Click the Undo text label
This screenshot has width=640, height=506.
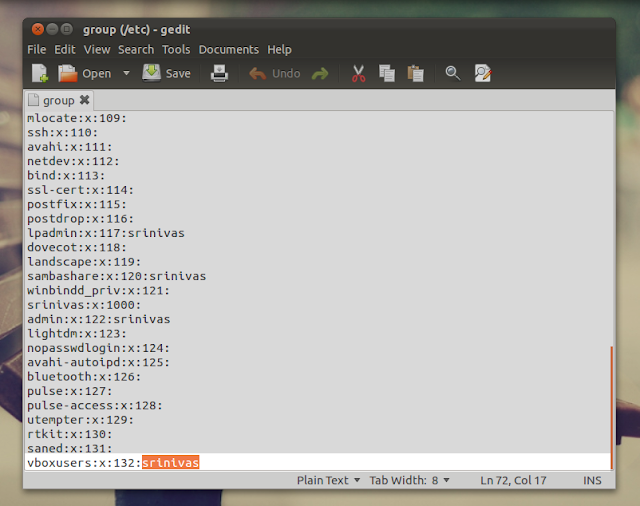pyautogui.click(x=286, y=73)
